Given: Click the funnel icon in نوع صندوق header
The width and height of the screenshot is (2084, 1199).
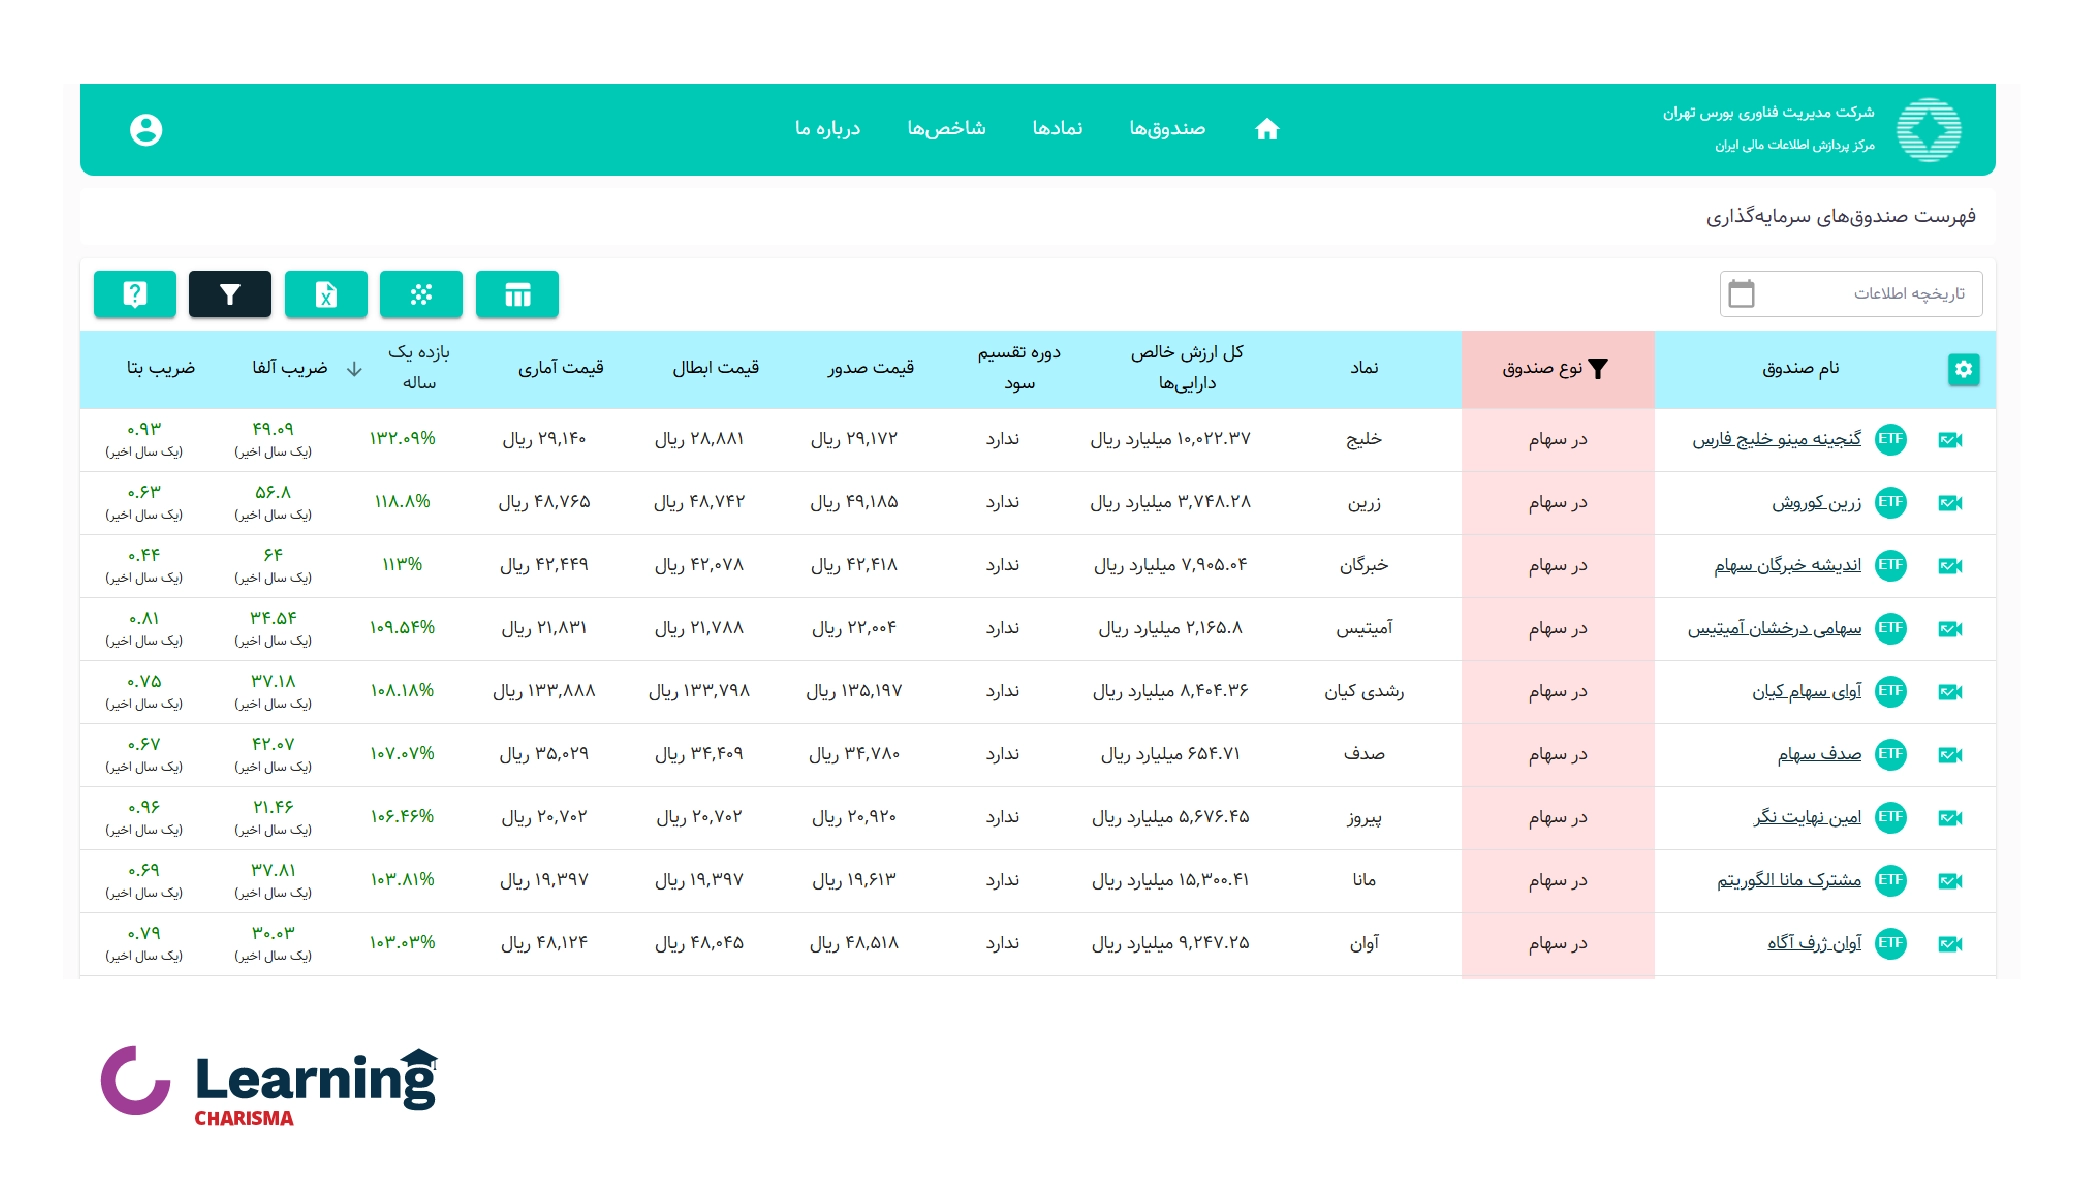Looking at the screenshot, I should [1598, 369].
